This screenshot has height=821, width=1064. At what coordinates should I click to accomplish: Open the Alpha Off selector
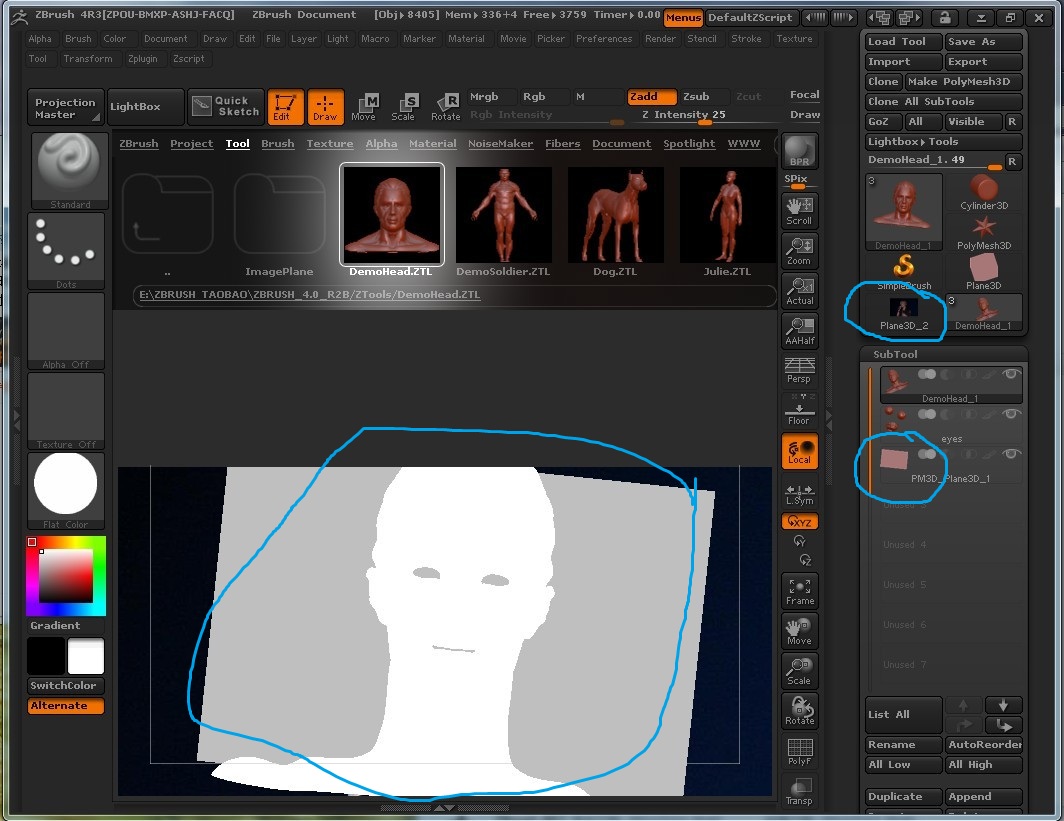click(66, 331)
